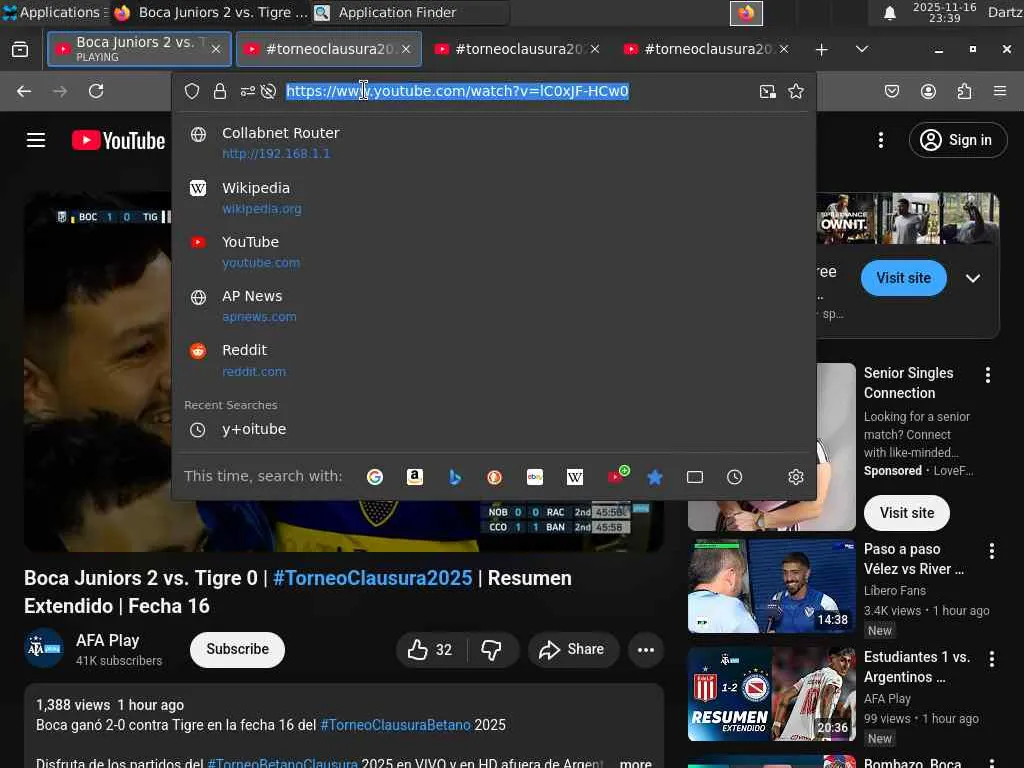
Task: Go to YouTube home via the logo
Action: (x=118, y=140)
